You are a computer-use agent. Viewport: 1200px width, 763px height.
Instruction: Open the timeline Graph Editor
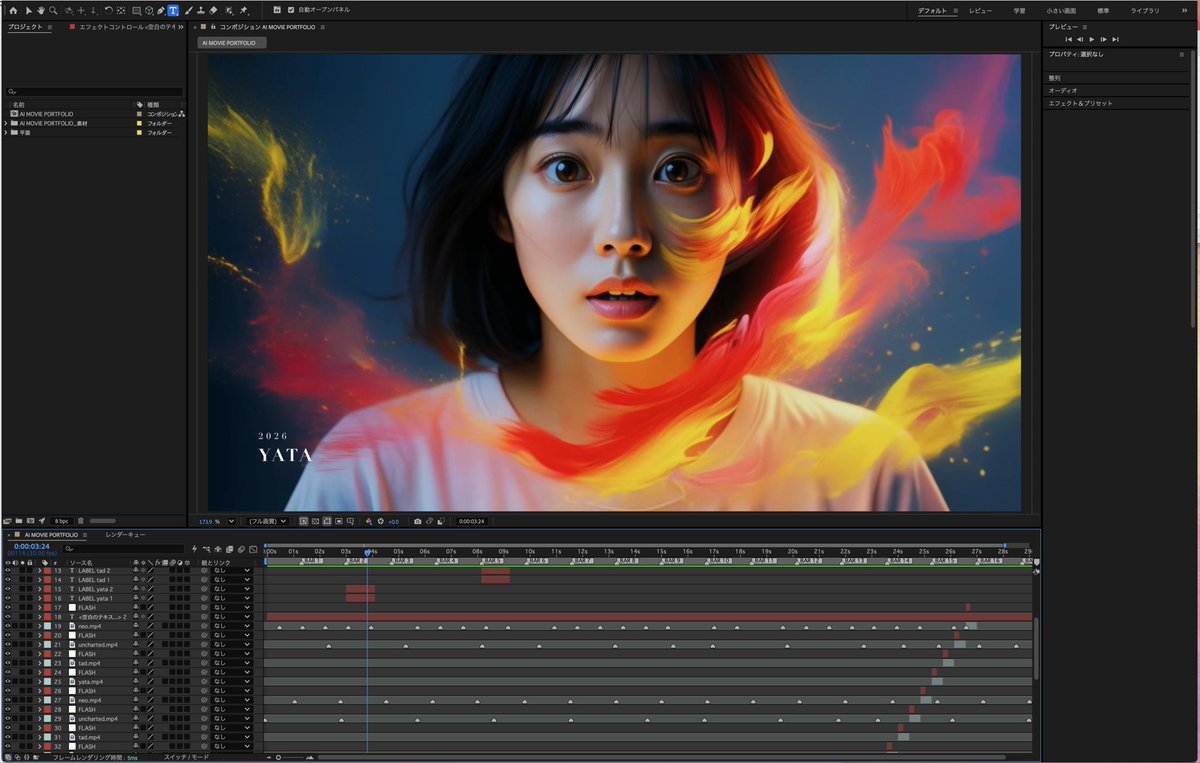253,549
